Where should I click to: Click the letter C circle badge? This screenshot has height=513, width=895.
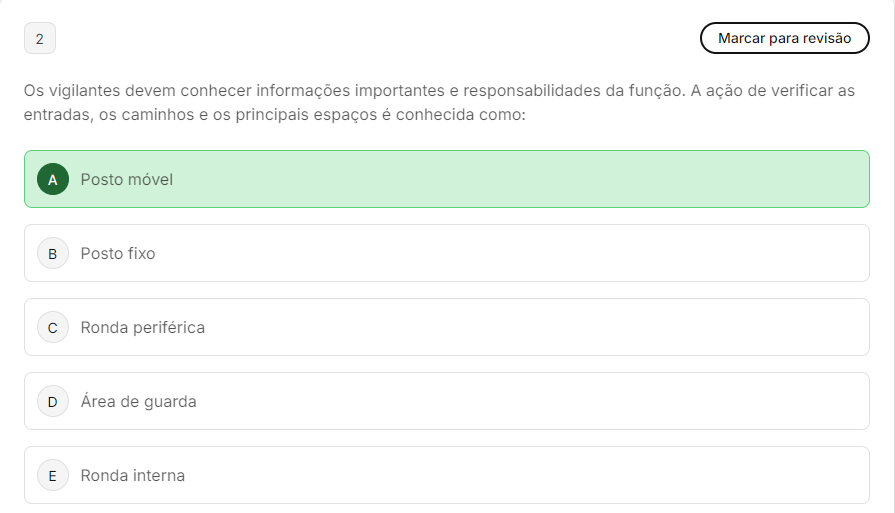53,327
